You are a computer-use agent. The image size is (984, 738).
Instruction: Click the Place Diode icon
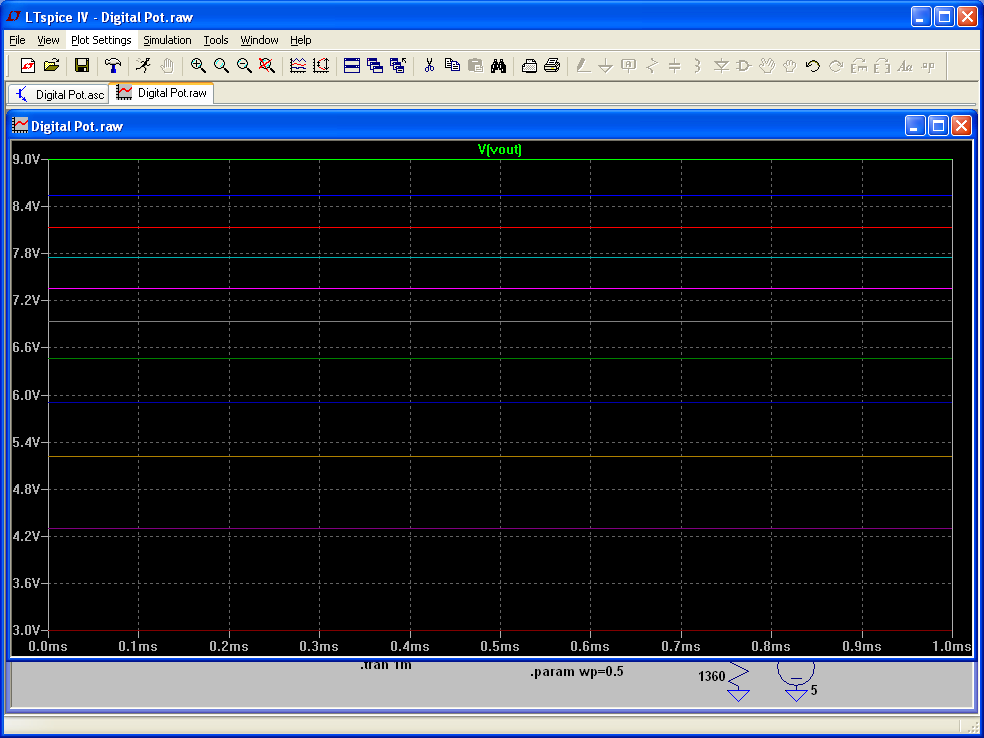(x=721, y=65)
